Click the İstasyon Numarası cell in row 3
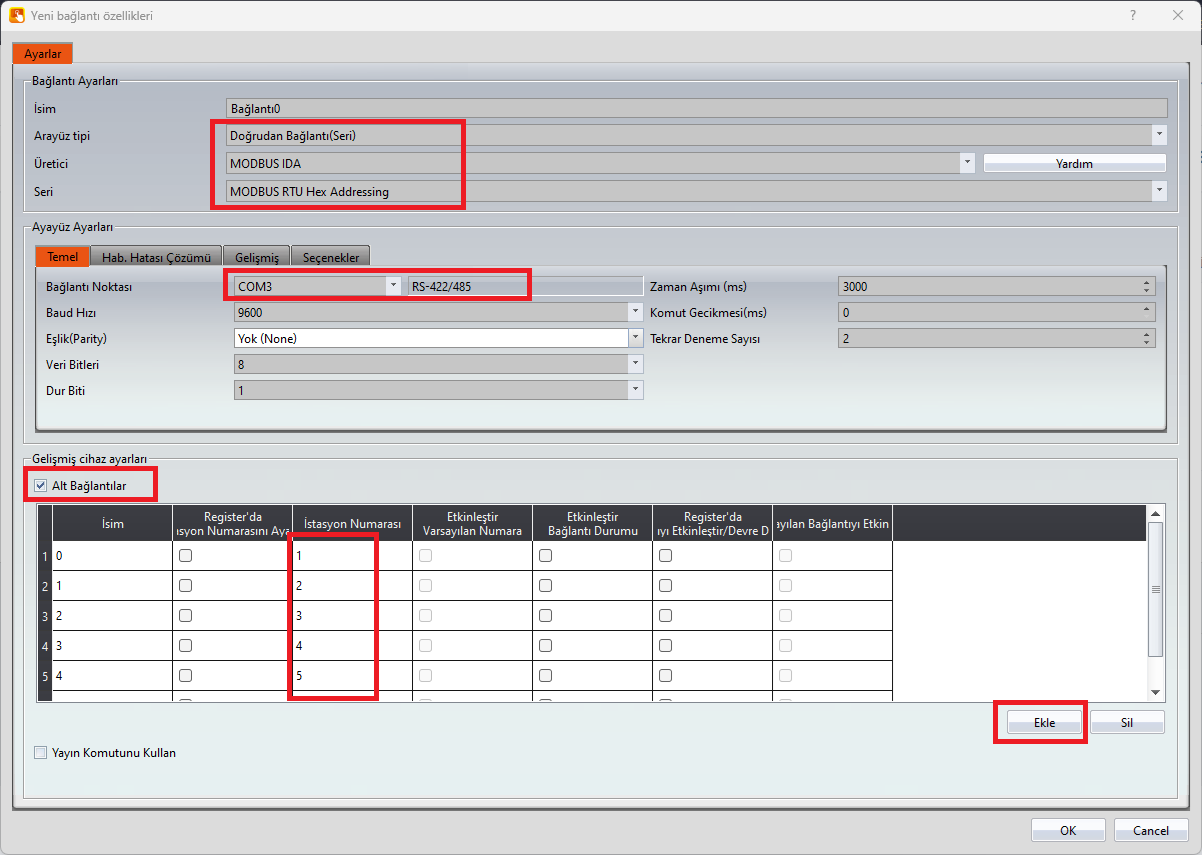Screen dimensions: 1202x855 (x=333, y=616)
